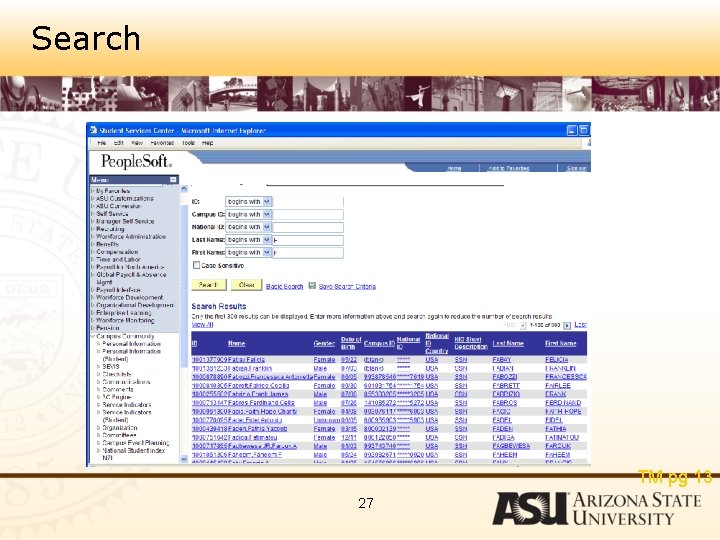Minimize the PeopleSoft Menu panel

[x=173, y=180]
